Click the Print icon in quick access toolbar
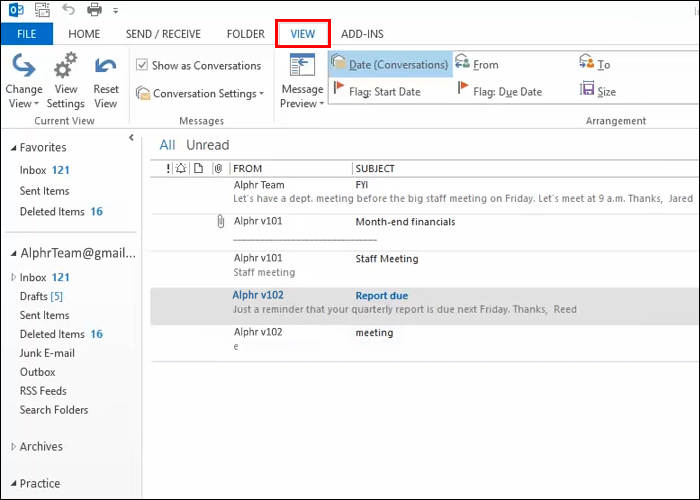The height and width of the screenshot is (500, 700). pyautogui.click(x=94, y=9)
